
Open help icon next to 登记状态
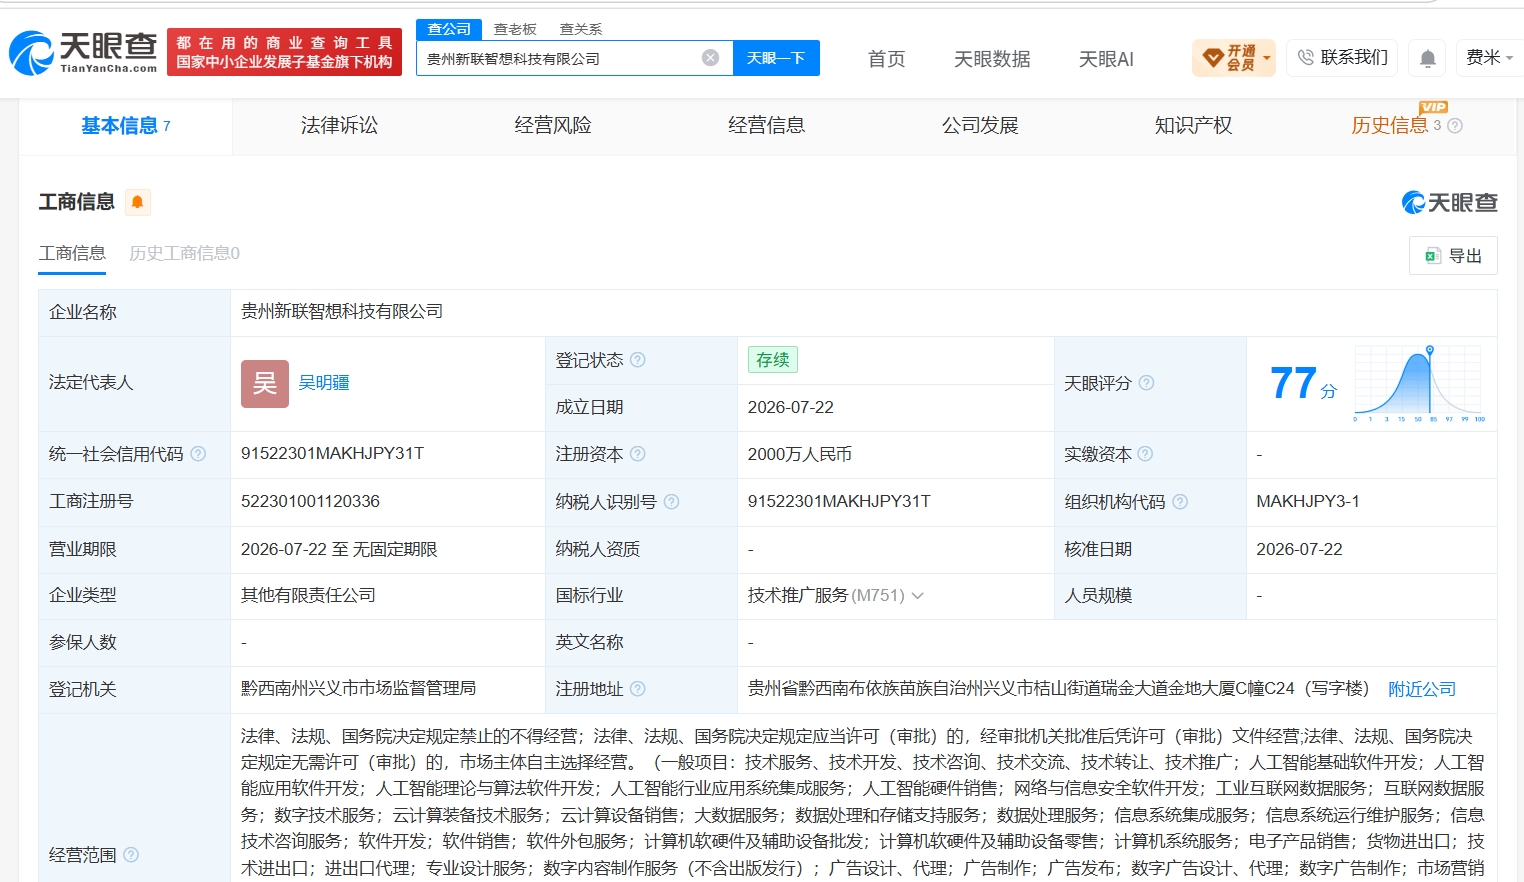point(637,360)
